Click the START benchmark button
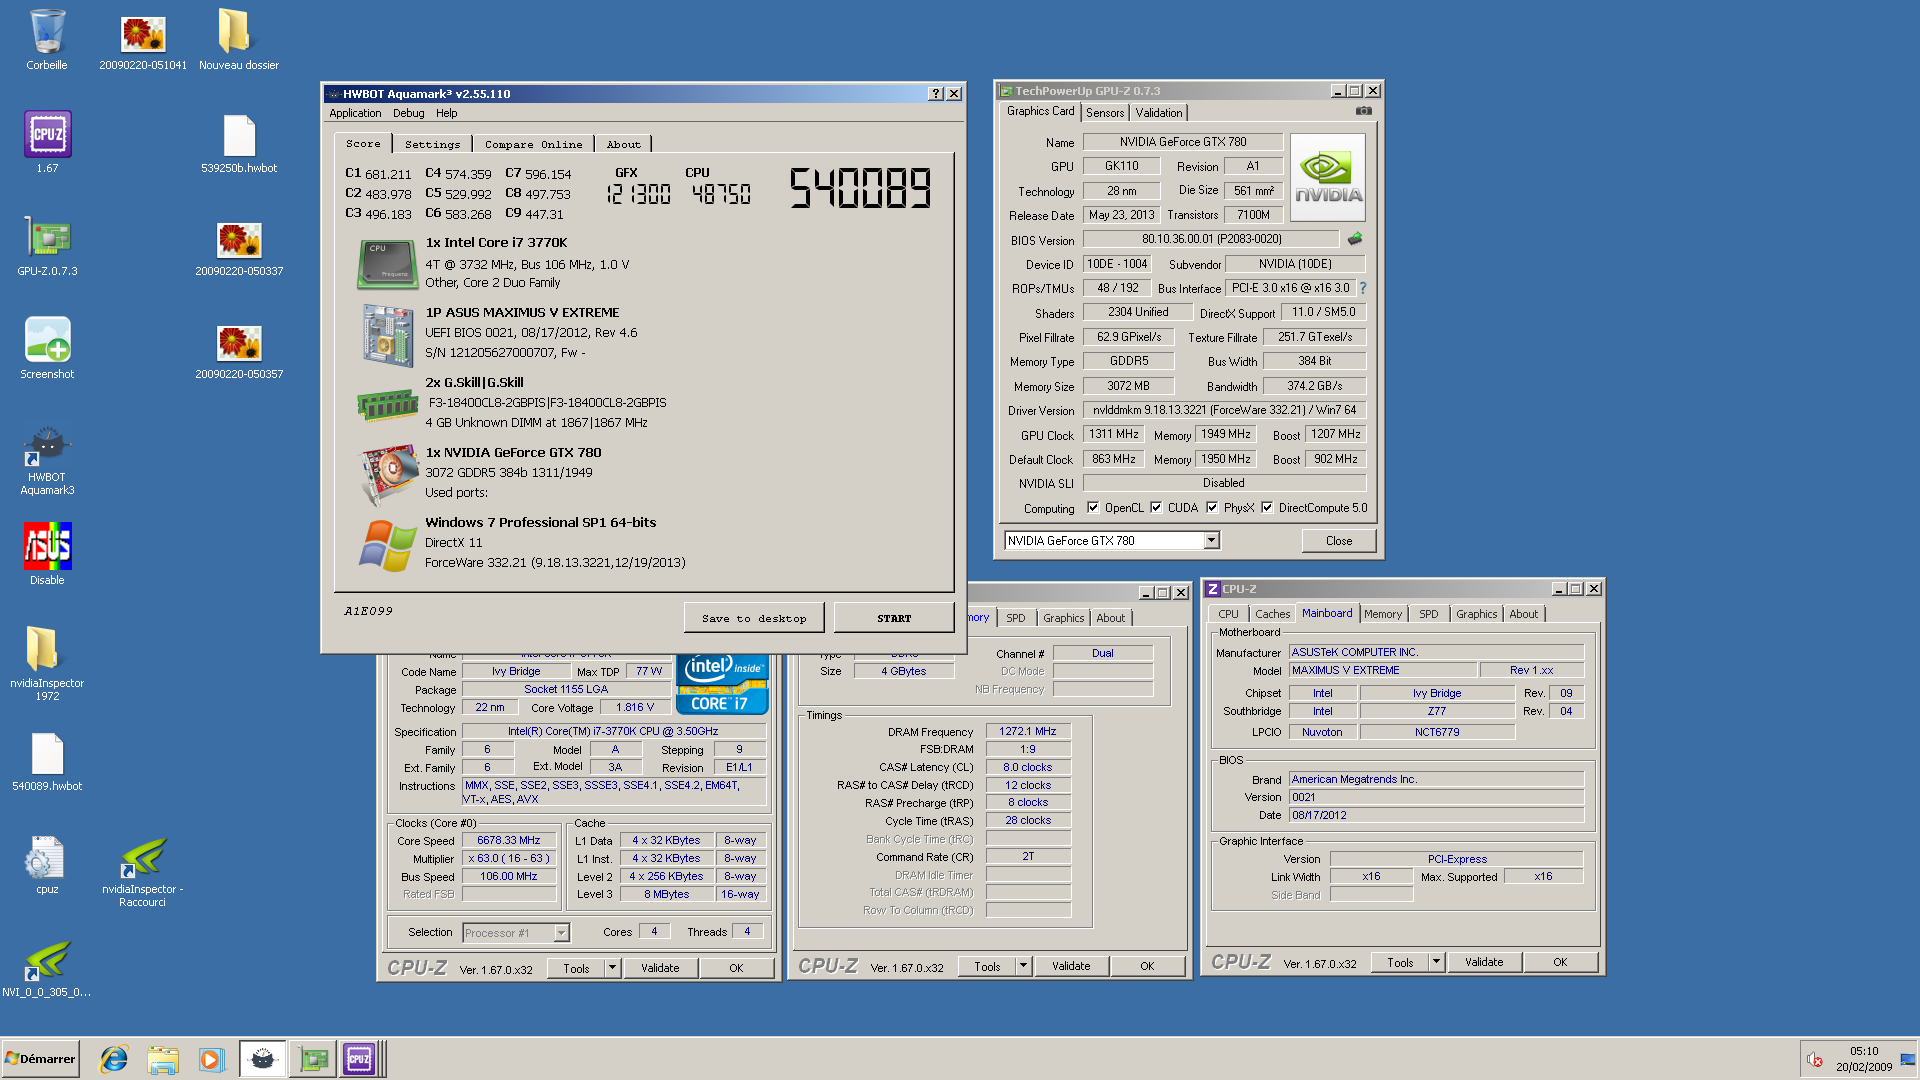1920x1080 pixels. 894,618
